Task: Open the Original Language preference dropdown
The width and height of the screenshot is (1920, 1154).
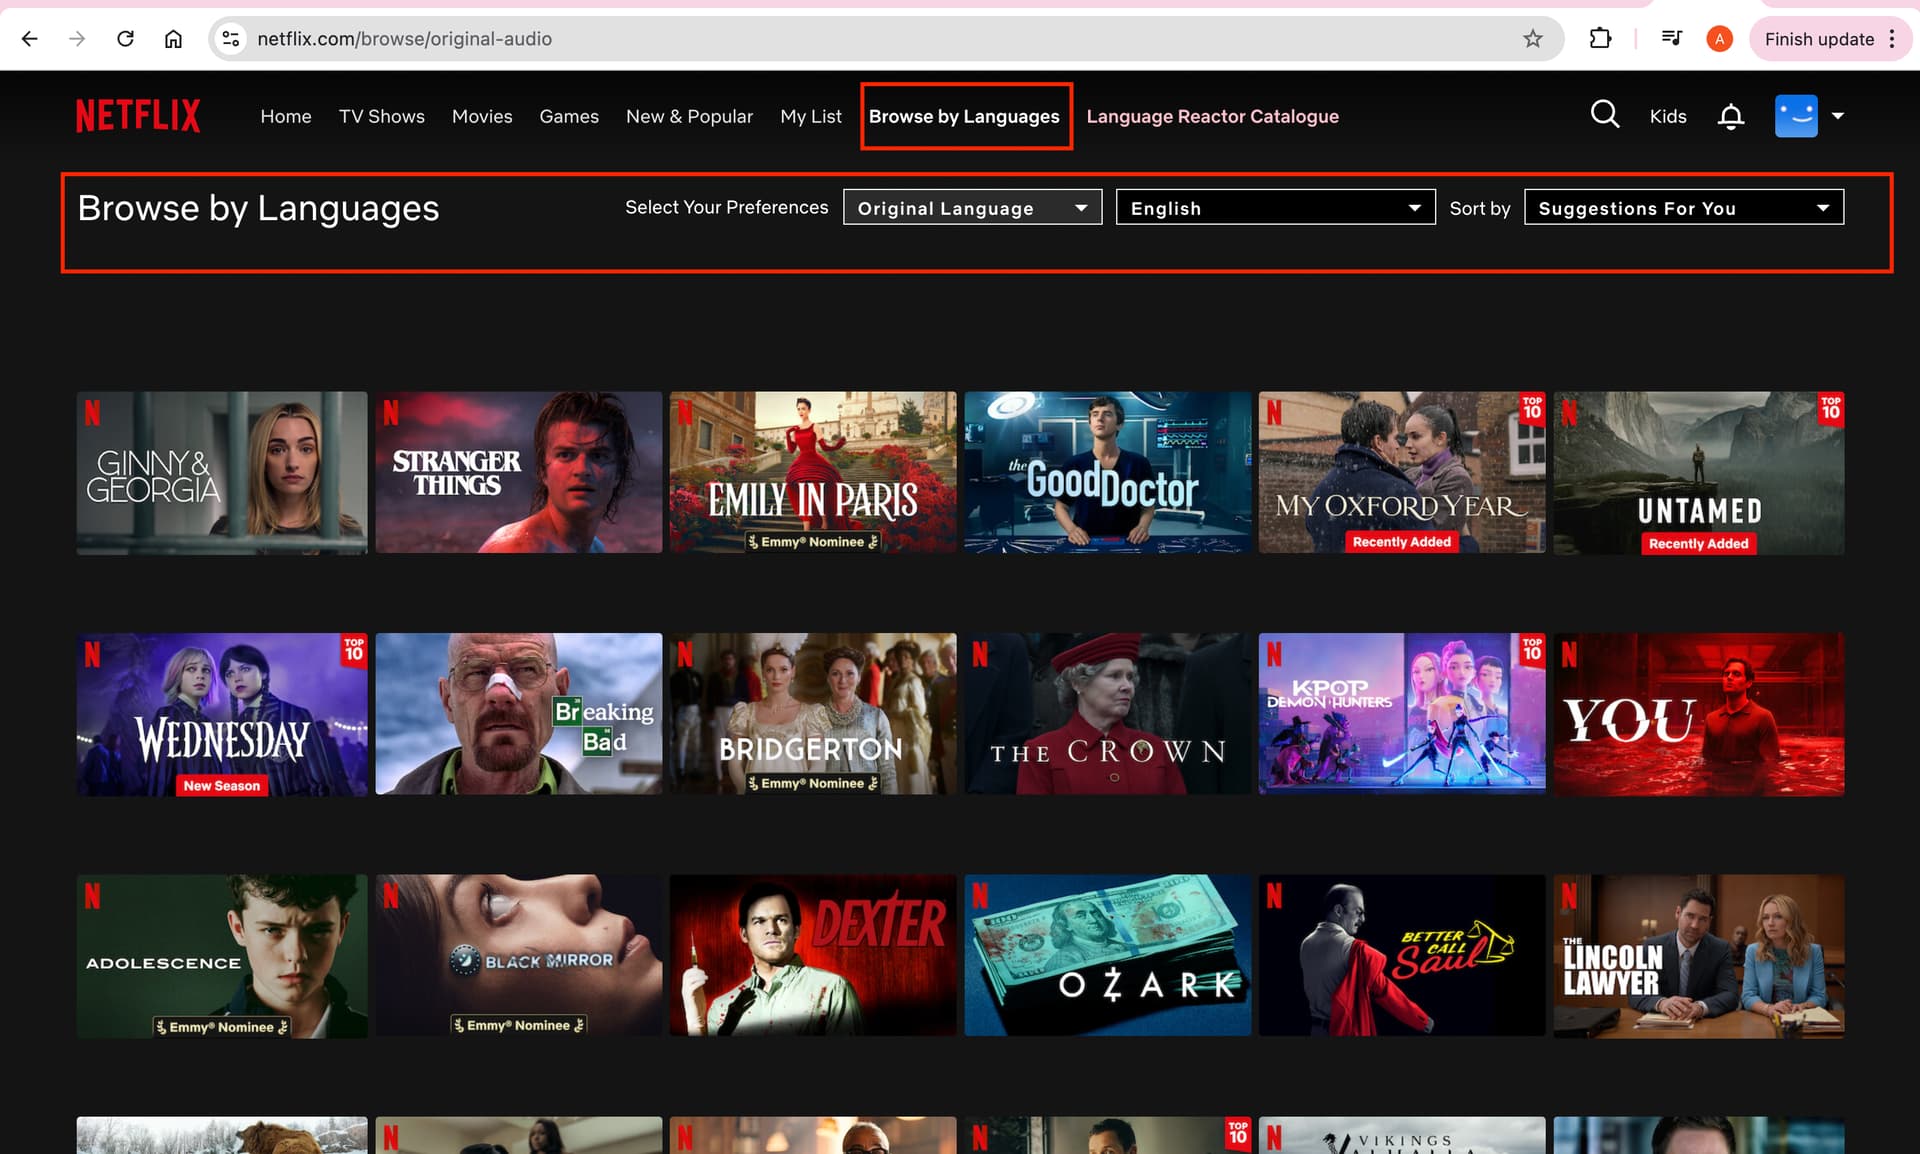Action: (972, 207)
